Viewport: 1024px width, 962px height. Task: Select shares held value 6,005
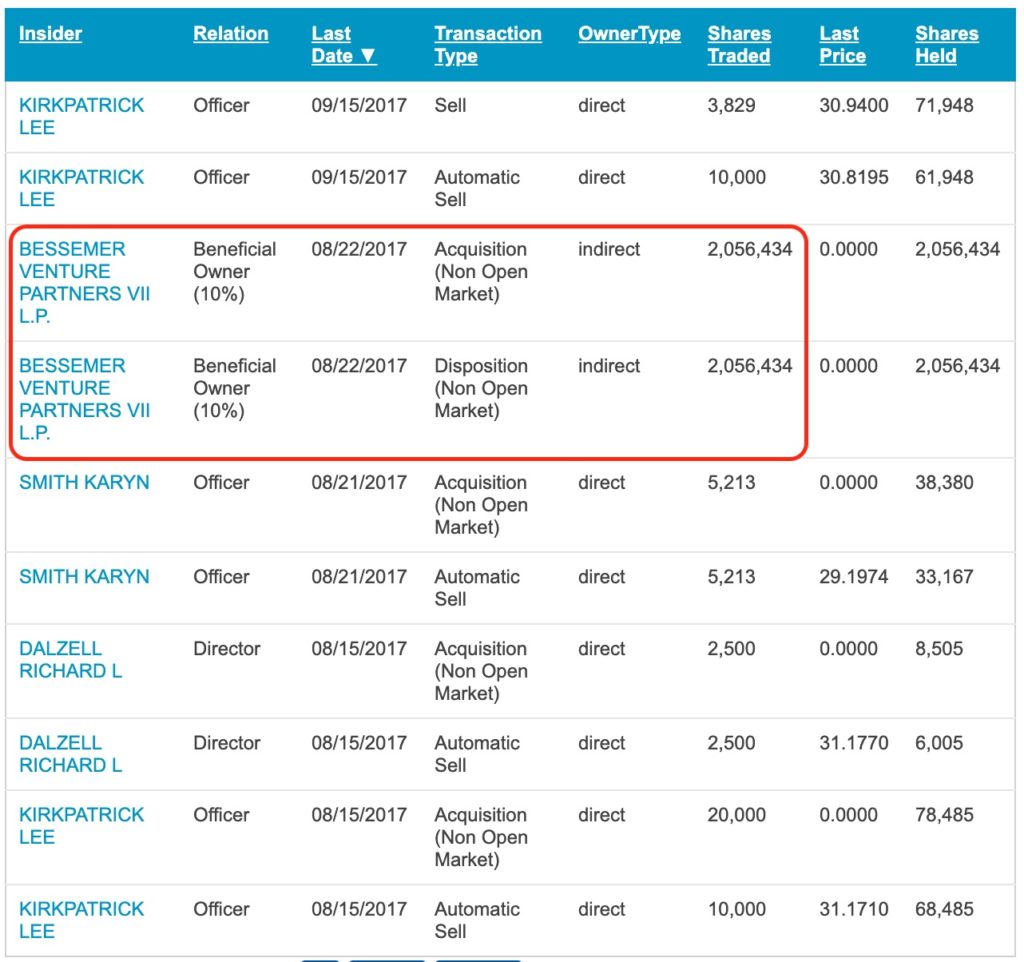(939, 743)
